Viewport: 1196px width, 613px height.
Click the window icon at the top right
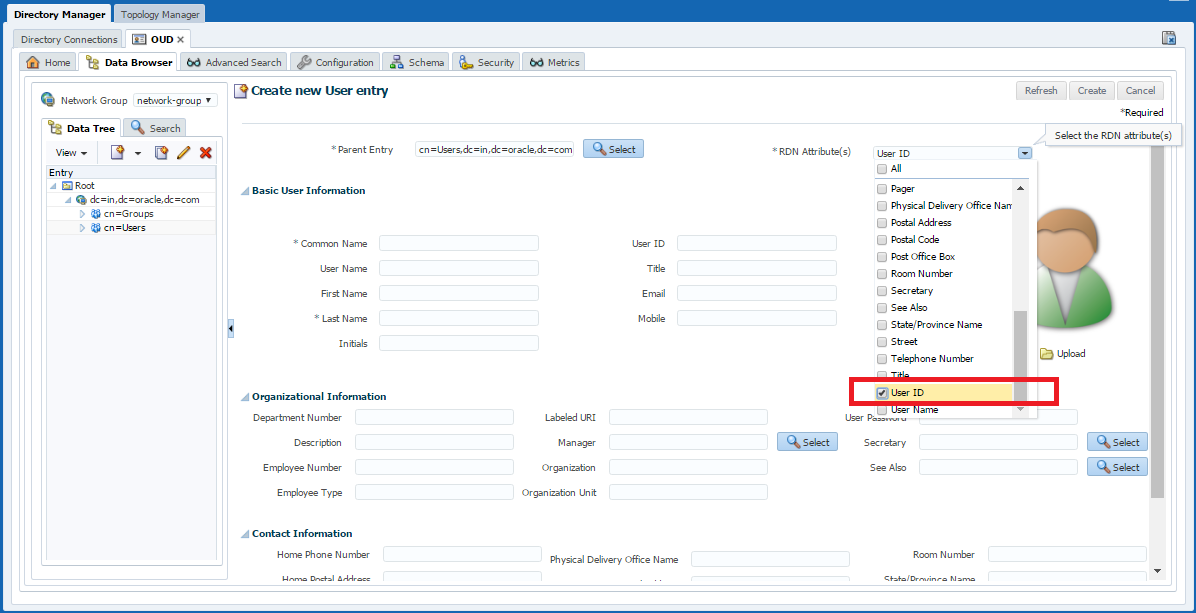click(1169, 38)
